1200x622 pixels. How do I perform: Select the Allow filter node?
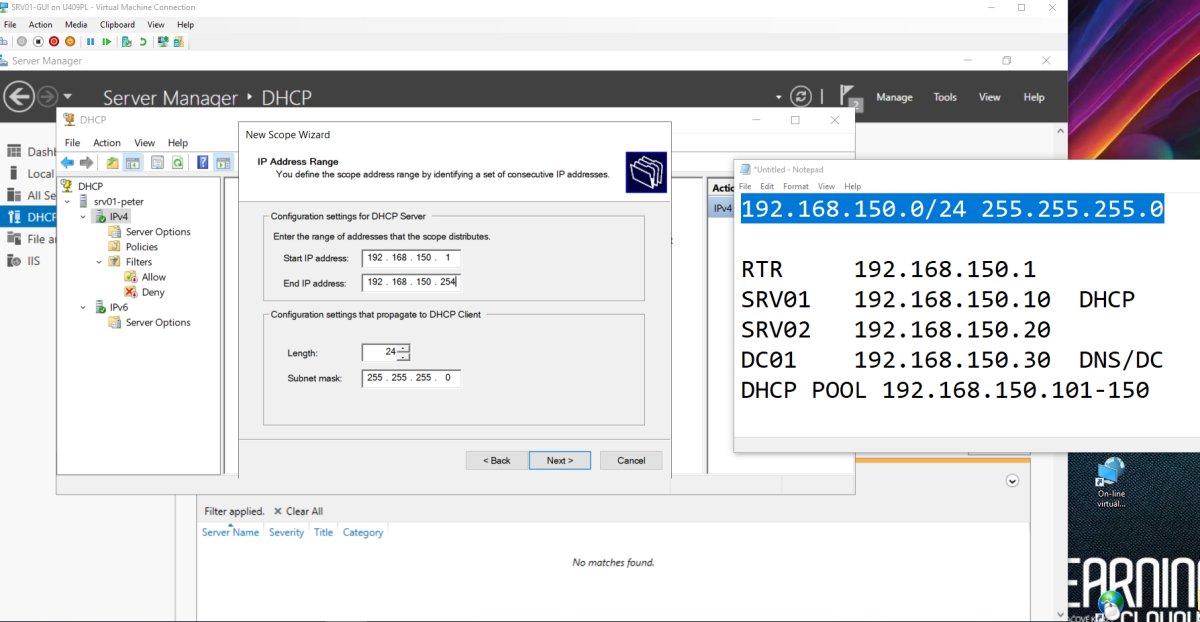coord(153,277)
